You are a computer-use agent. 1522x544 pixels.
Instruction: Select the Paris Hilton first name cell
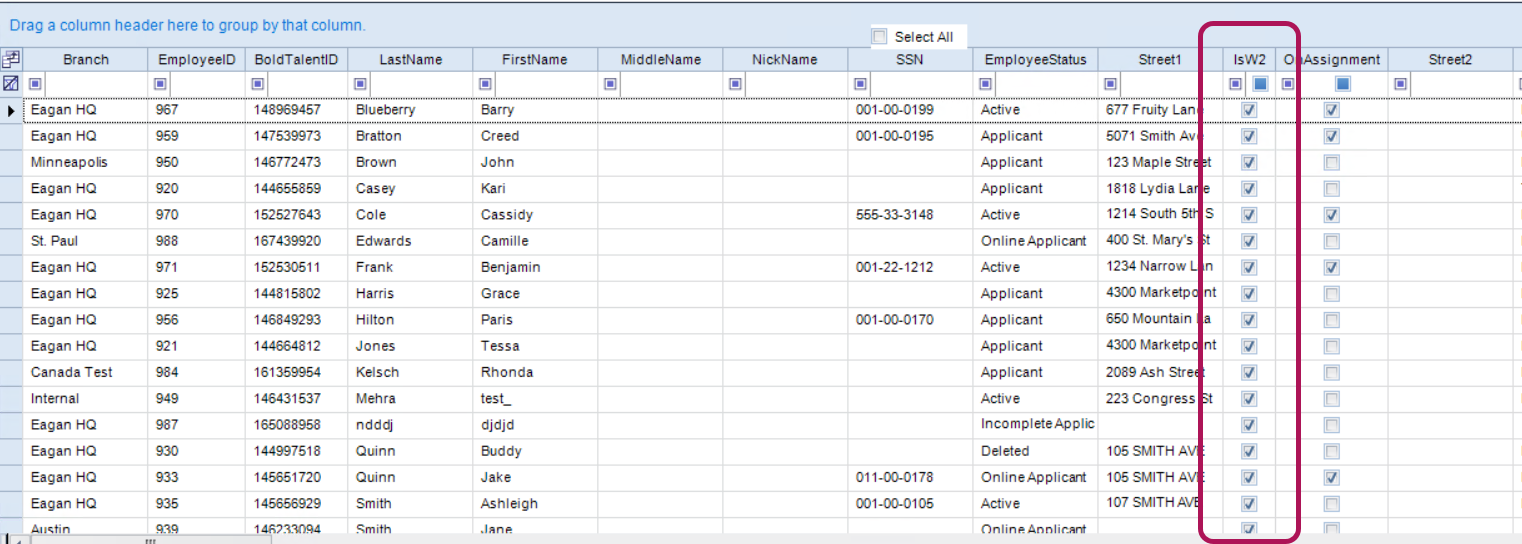pos(534,320)
